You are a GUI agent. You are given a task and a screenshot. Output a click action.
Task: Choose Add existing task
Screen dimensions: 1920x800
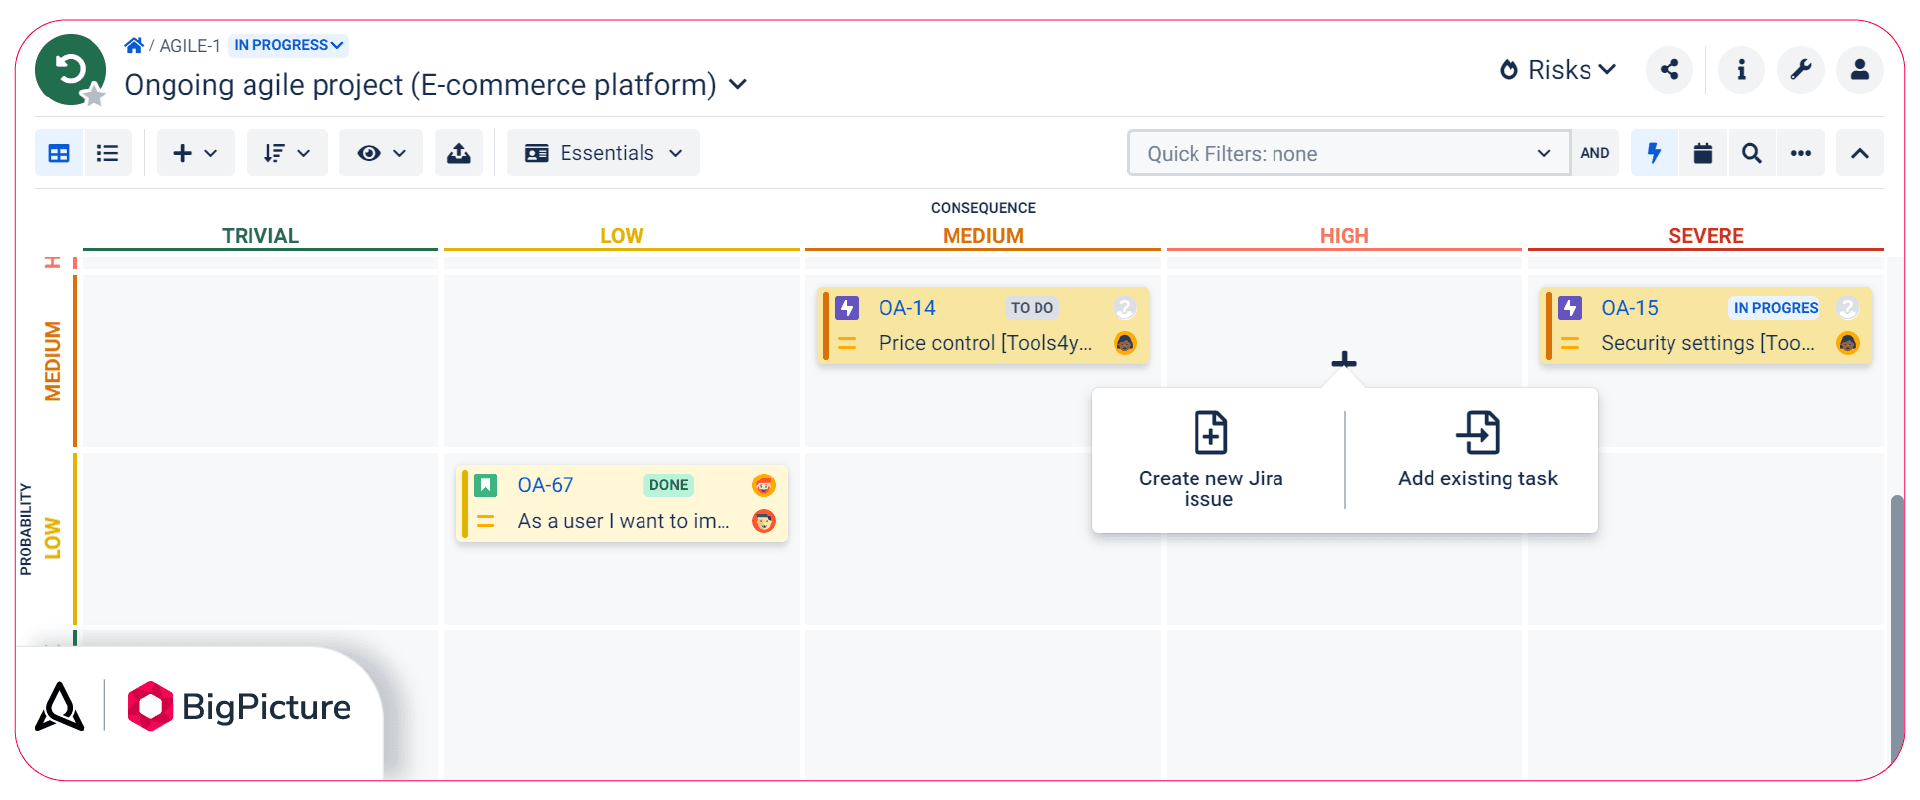[1478, 450]
